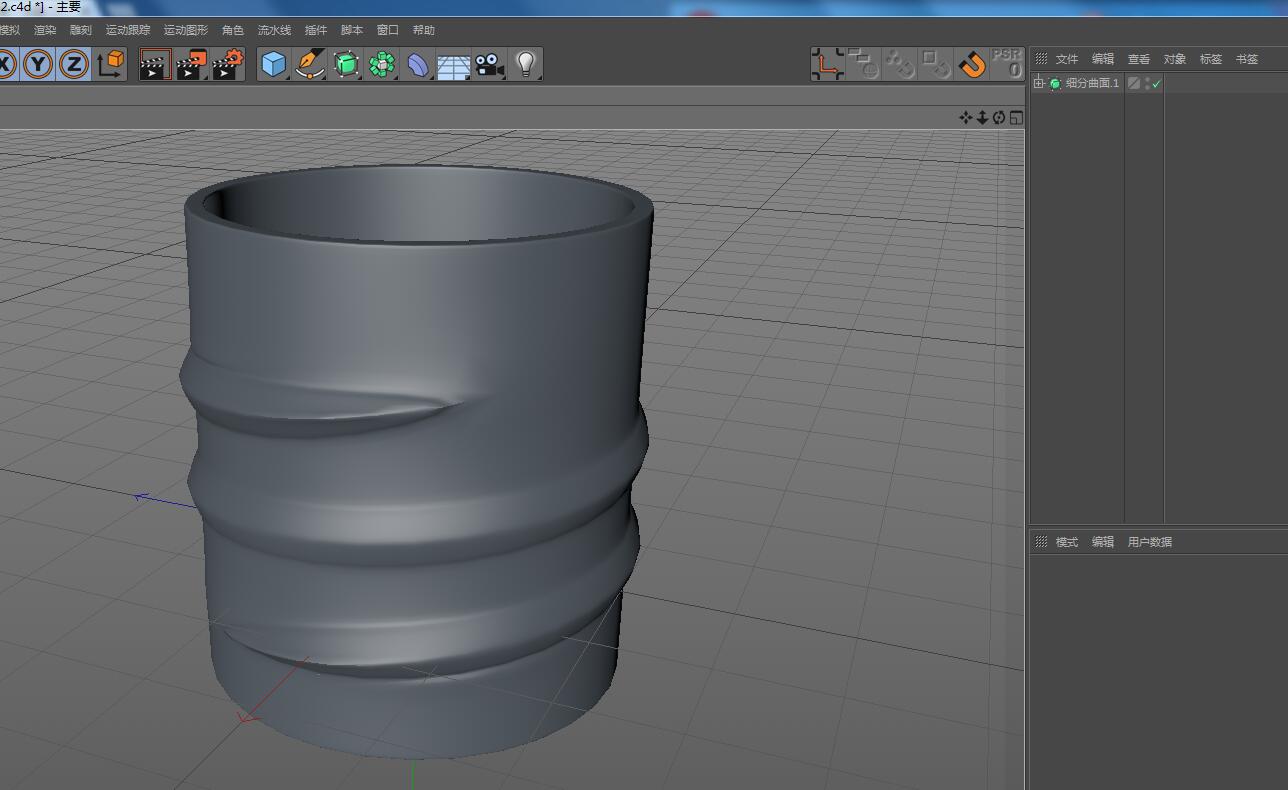
Task: Expand the 细分曲面.1 object tree
Action: [x=1039, y=83]
